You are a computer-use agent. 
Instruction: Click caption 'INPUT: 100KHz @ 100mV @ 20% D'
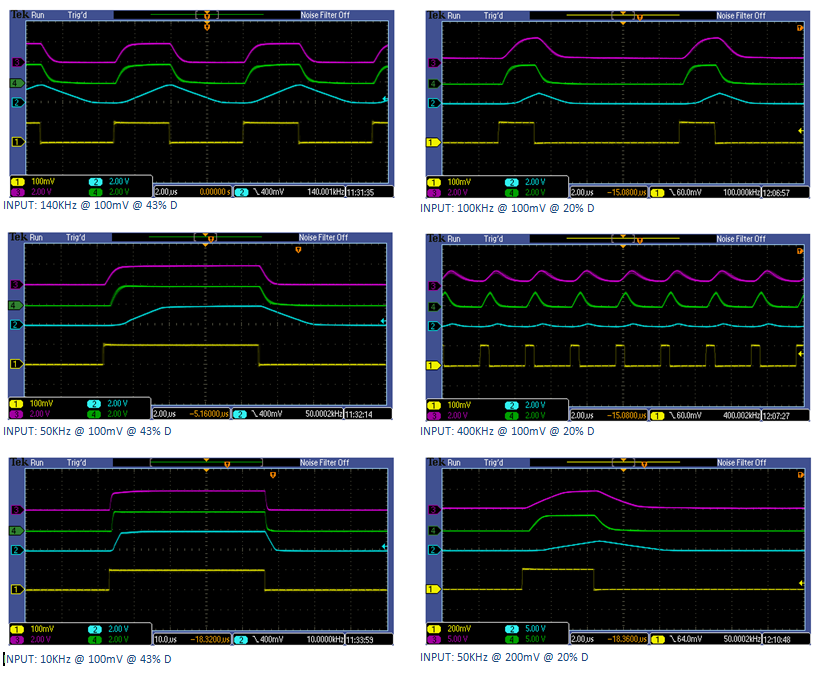pos(507,208)
